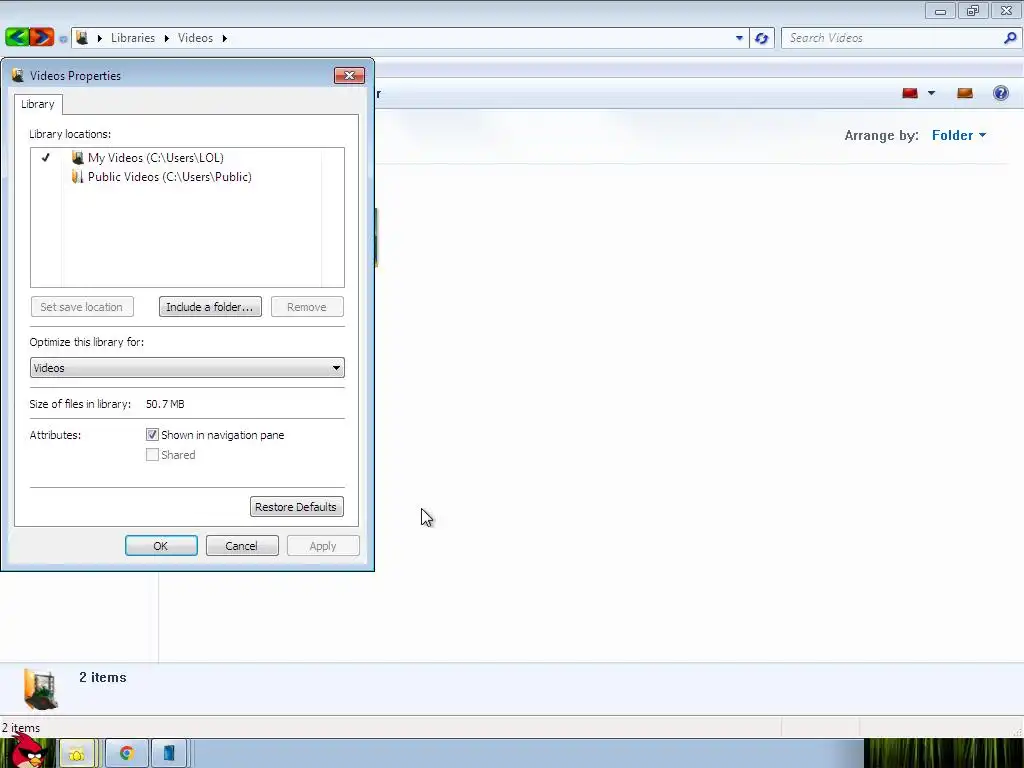Toggle the preview pane icon
Screen dimensions: 1024x768
(x=965, y=93)
